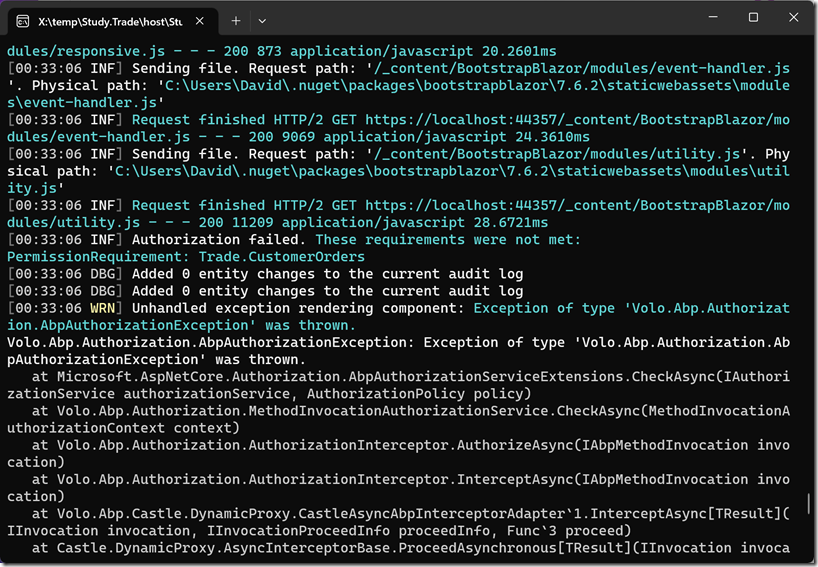The height and width of the screenshot is (567, 818).
Task: Open the event-handler.js localhost request URL
Action: click(460, 120)
